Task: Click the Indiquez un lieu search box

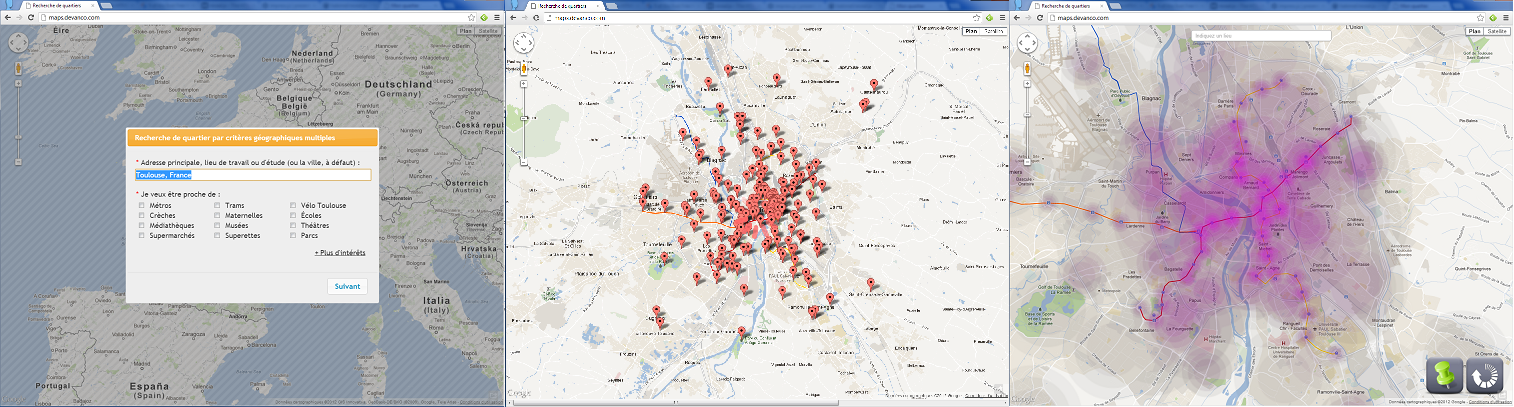Action: tap(1262, 36)
